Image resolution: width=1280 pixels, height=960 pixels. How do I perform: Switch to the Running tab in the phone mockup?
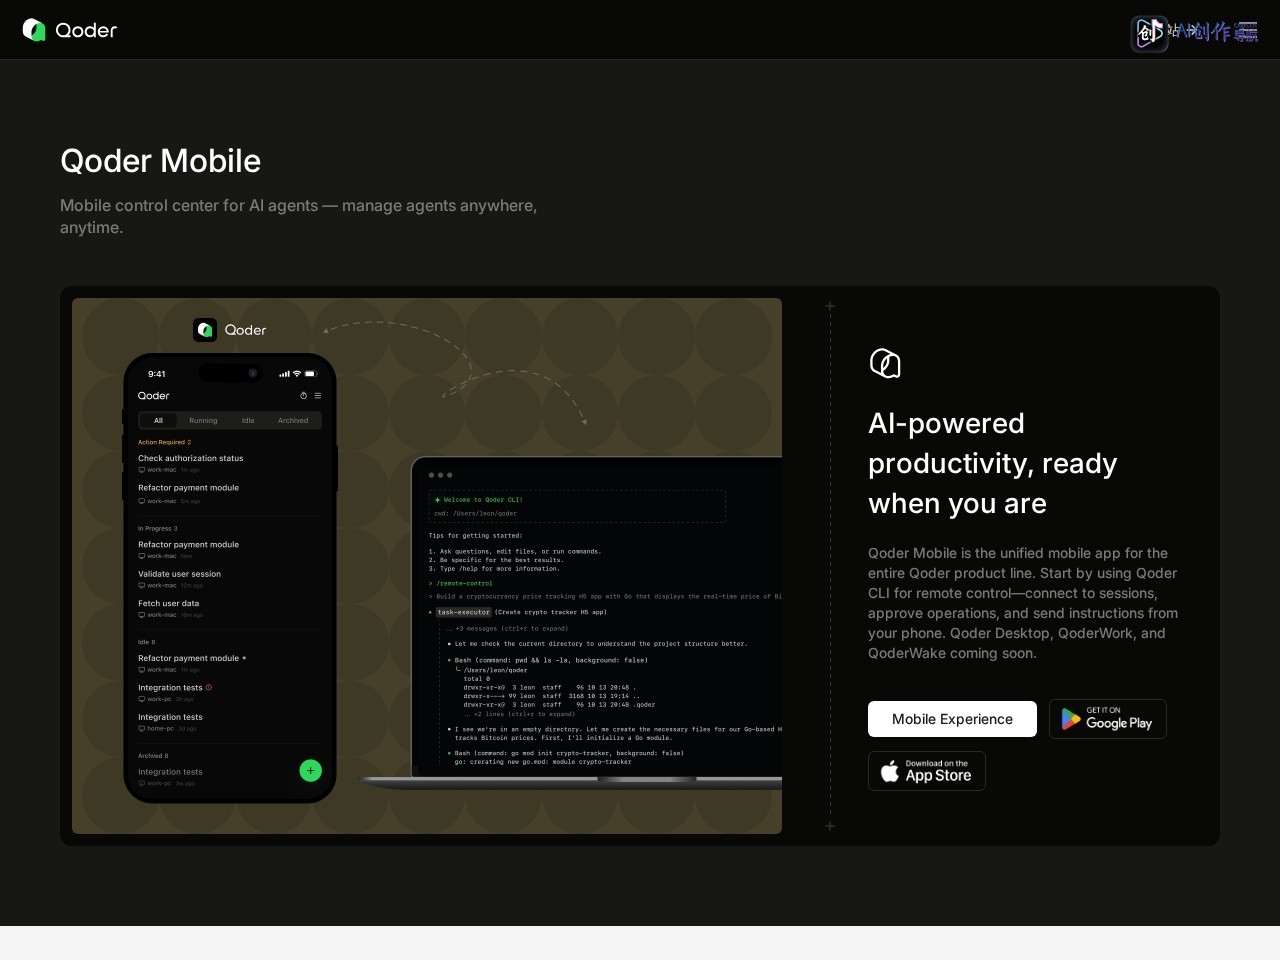(203, 421)
